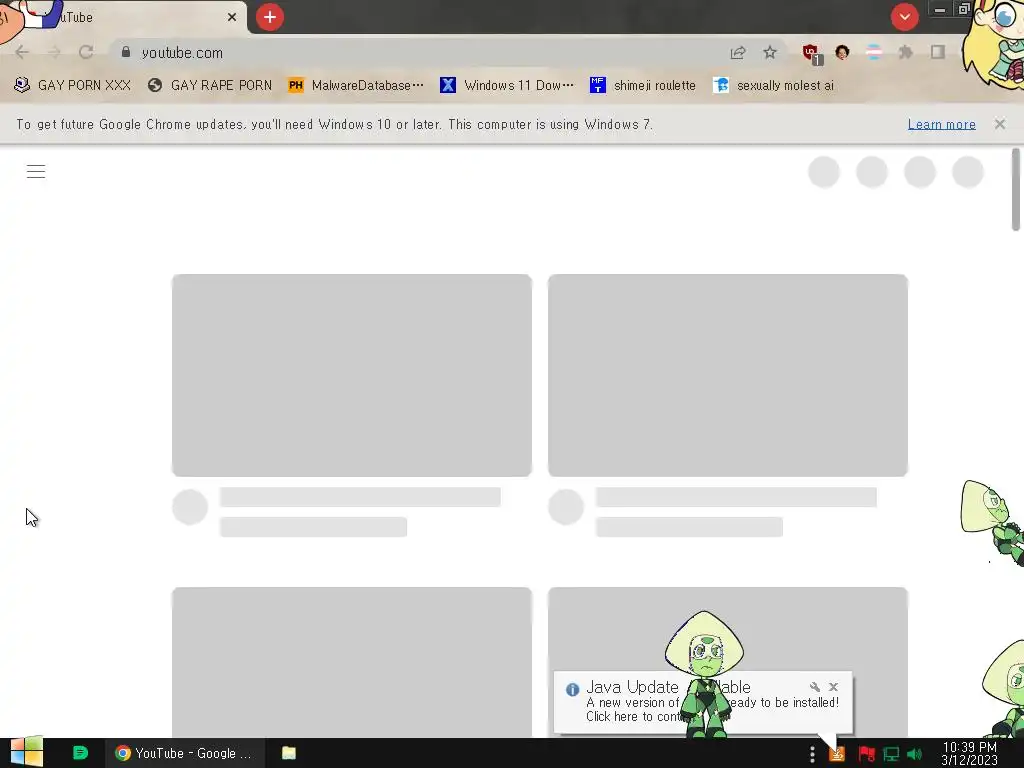Bookmark this page with the star icon
The image size is (1024, 768).
pos(770,52)
